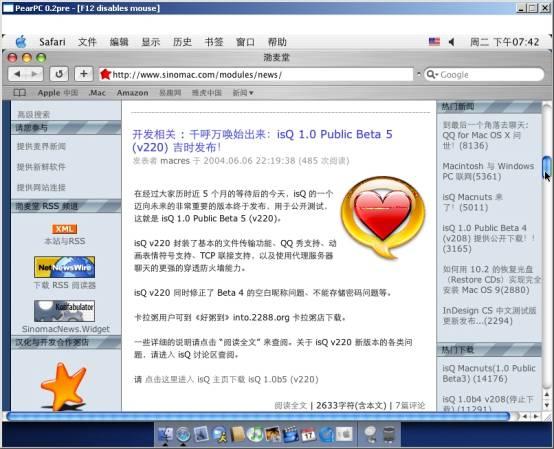The image size is (554, 449).
Task: Click the horizontal scrollbar right arrow
Action: [536, 416]
